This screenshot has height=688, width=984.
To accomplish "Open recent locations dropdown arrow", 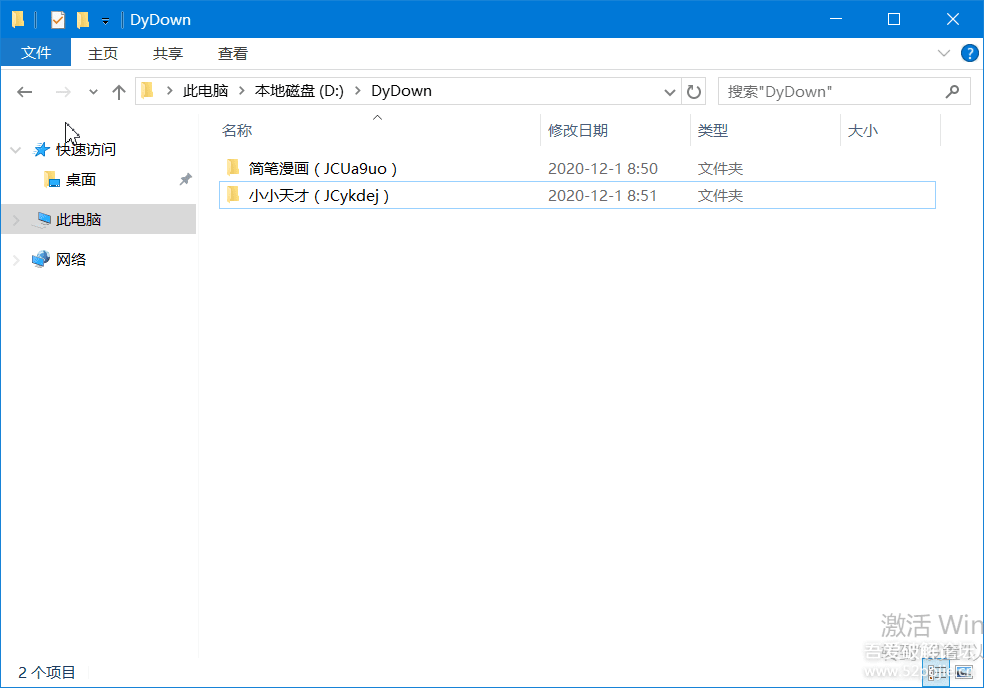I will (x=93, y=92).
